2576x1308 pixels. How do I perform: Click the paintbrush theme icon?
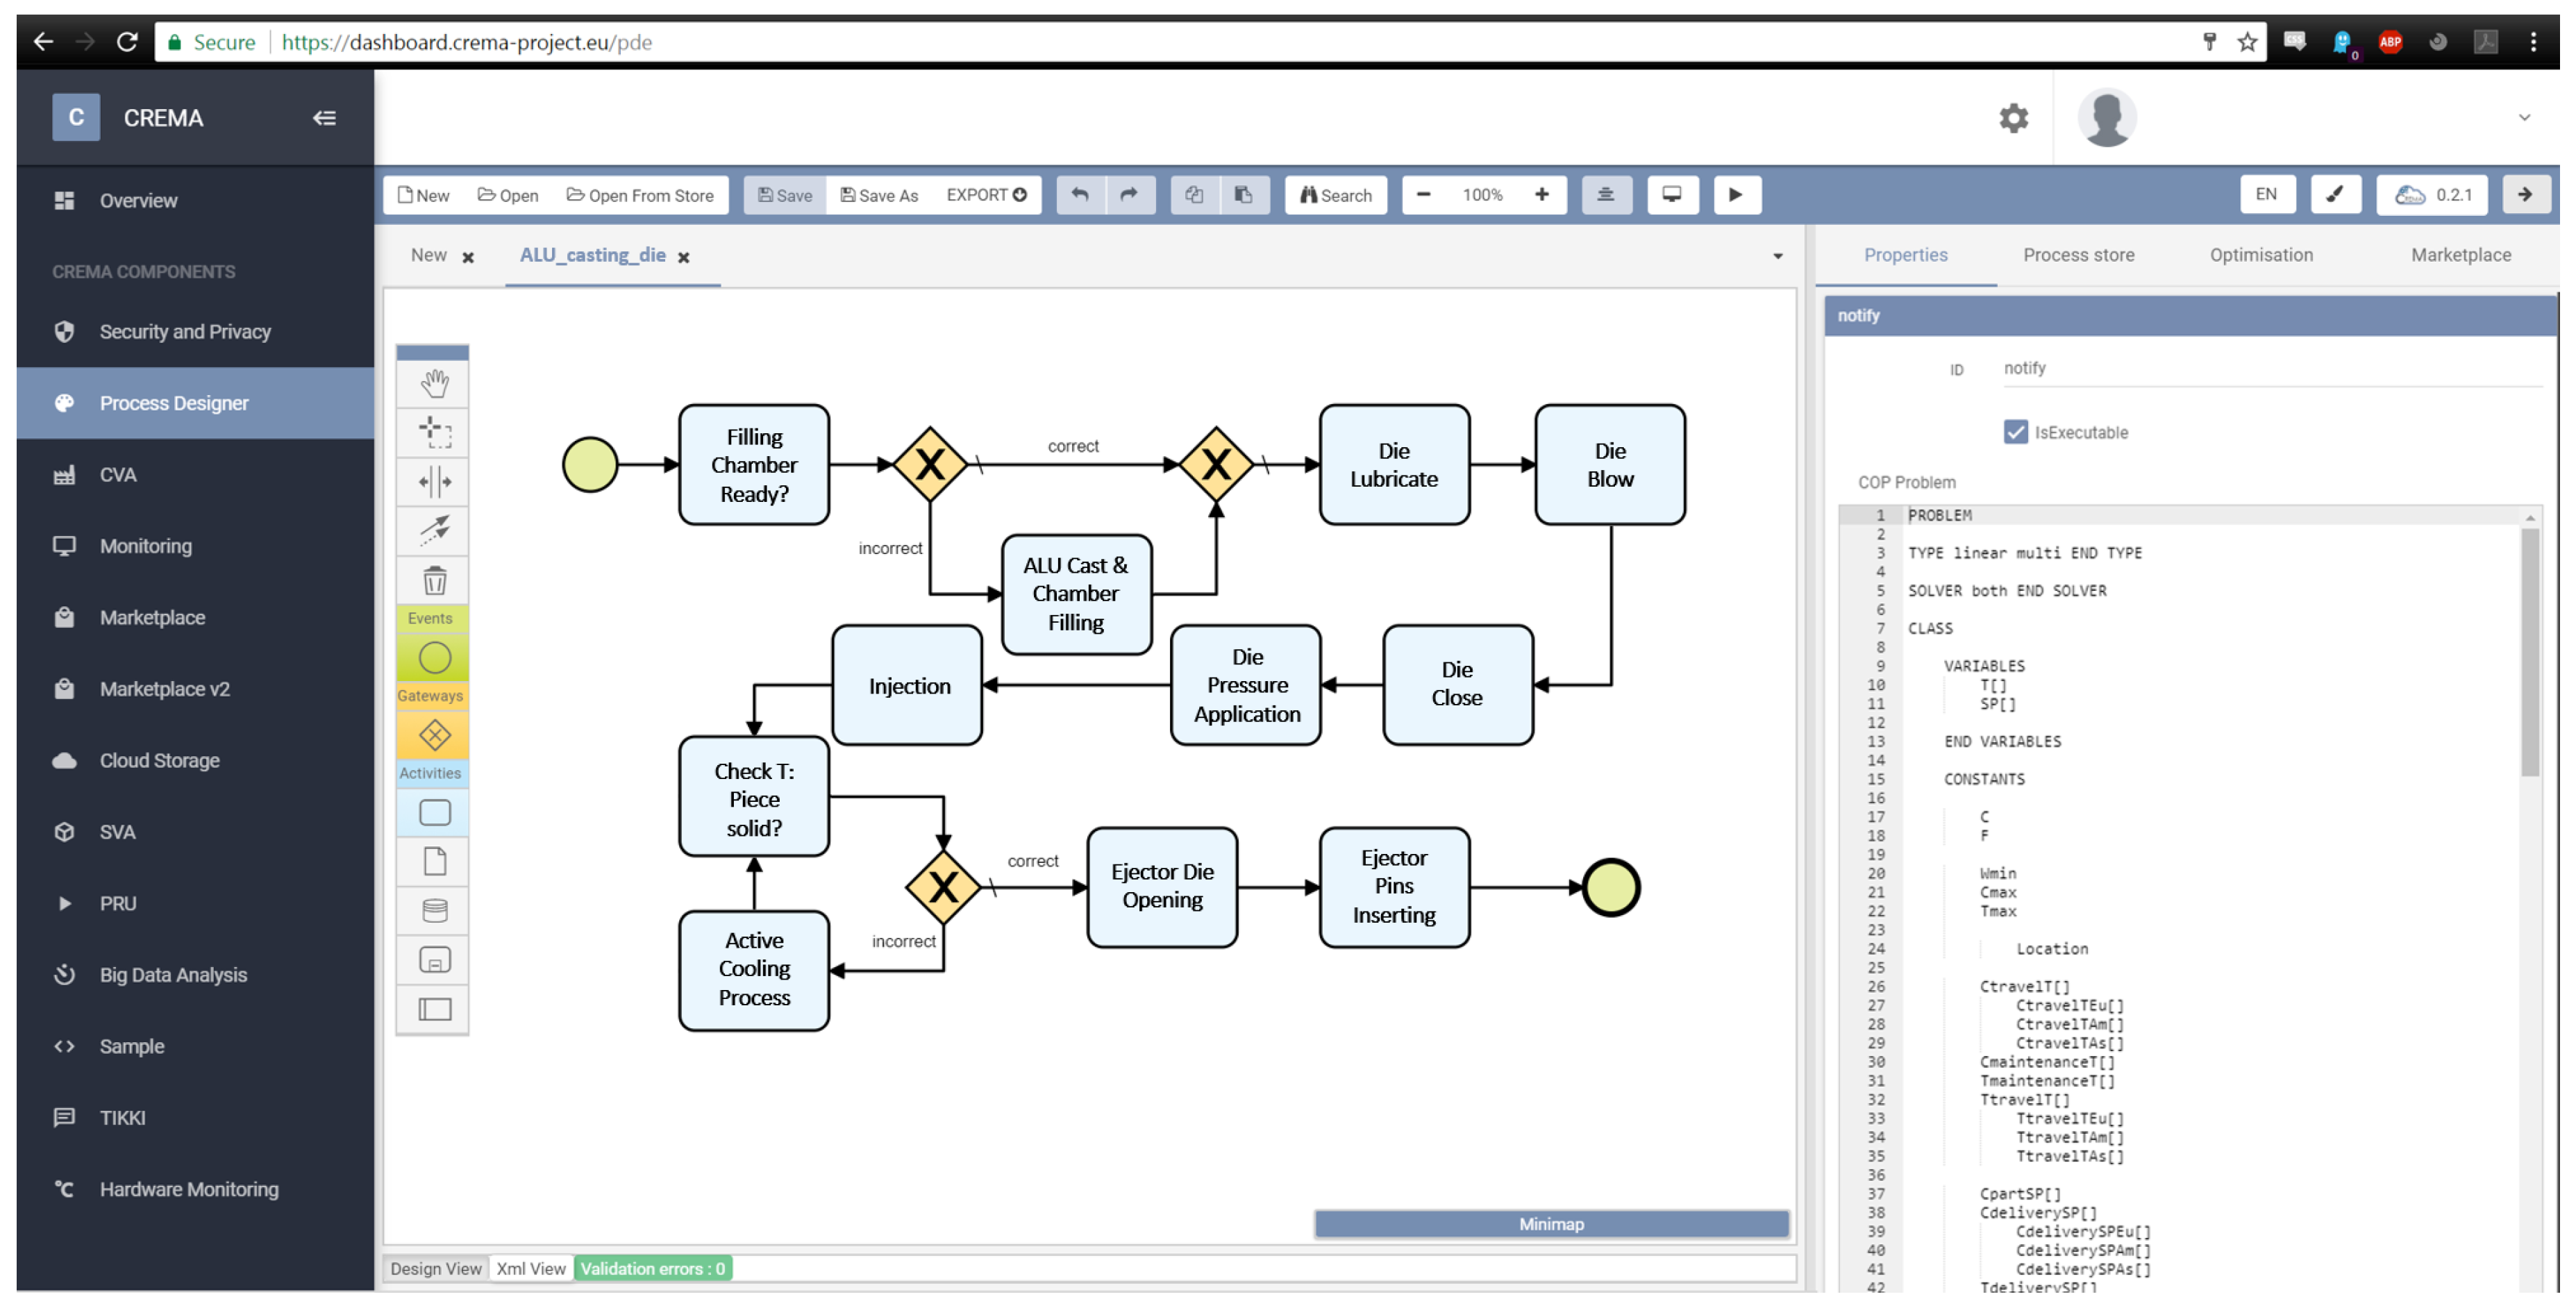pos(2335,195)
